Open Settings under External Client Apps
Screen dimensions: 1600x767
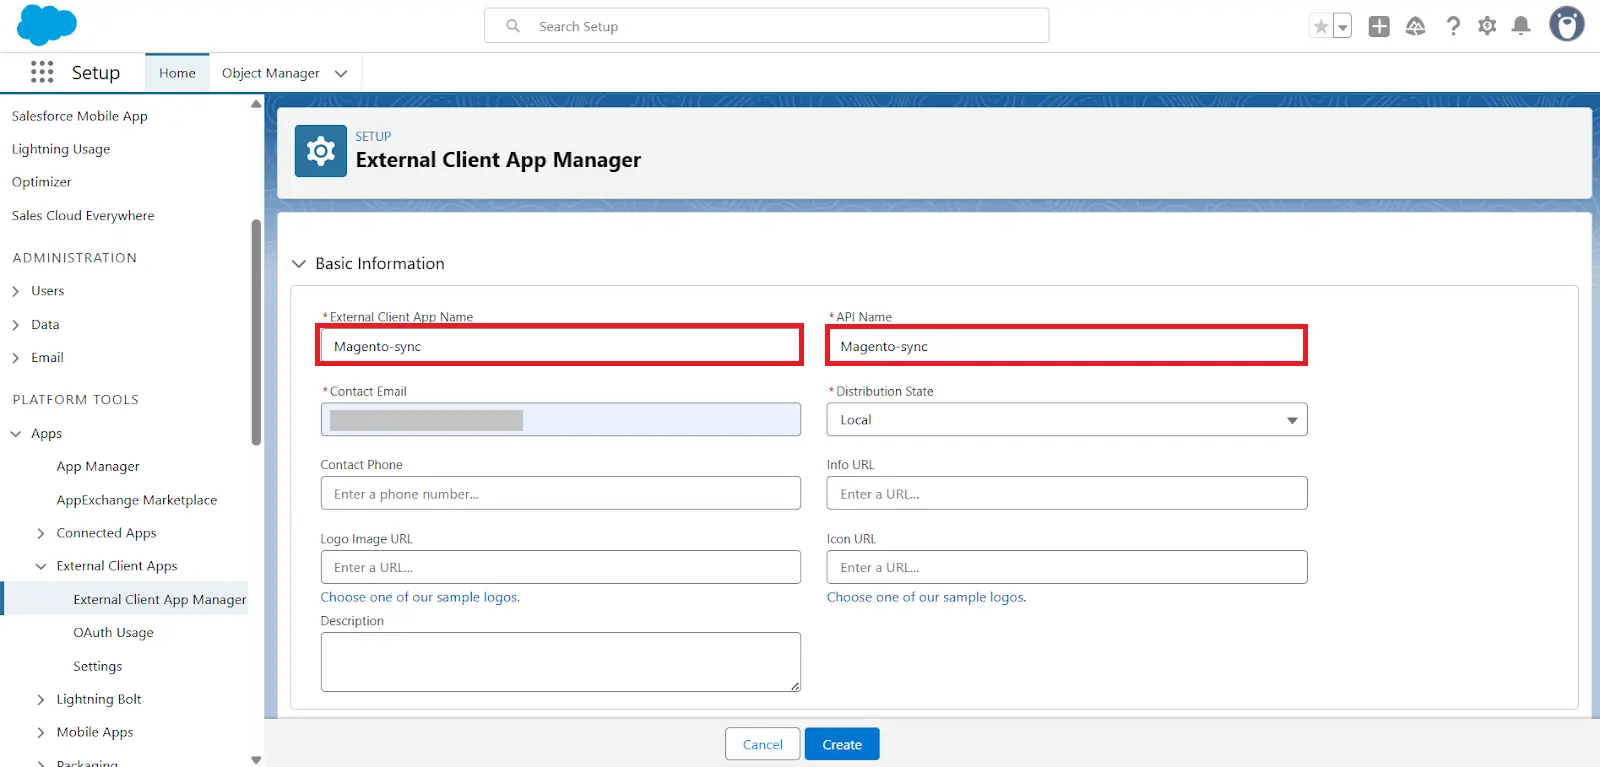tap(98, 666)
